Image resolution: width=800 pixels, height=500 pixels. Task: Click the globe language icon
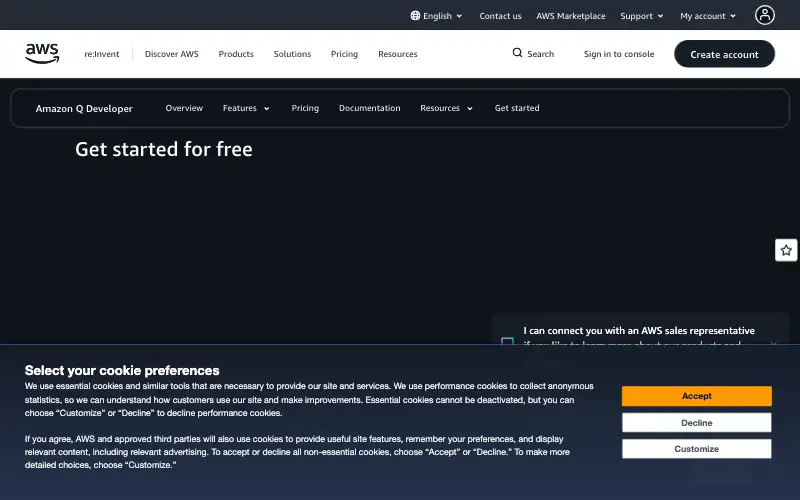[415, 16]
